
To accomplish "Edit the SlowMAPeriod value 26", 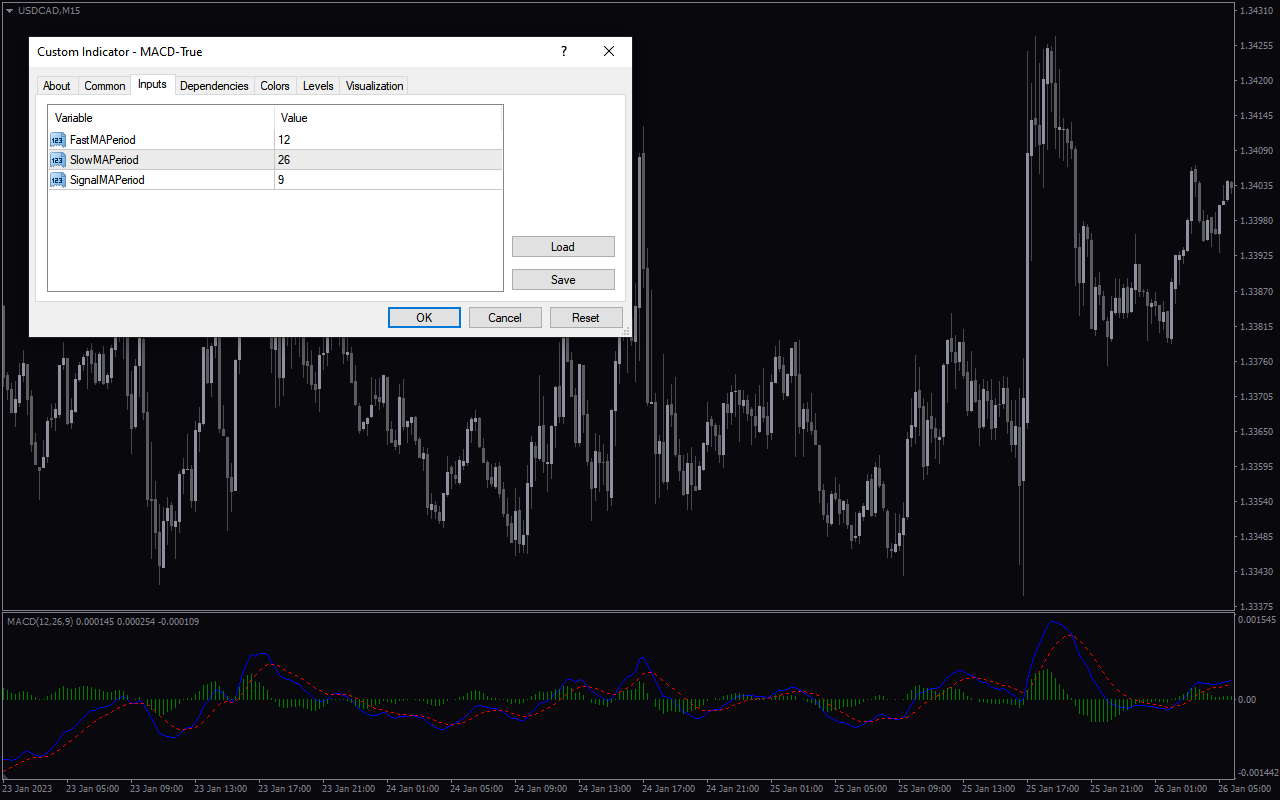I will (x=388, y=160).
